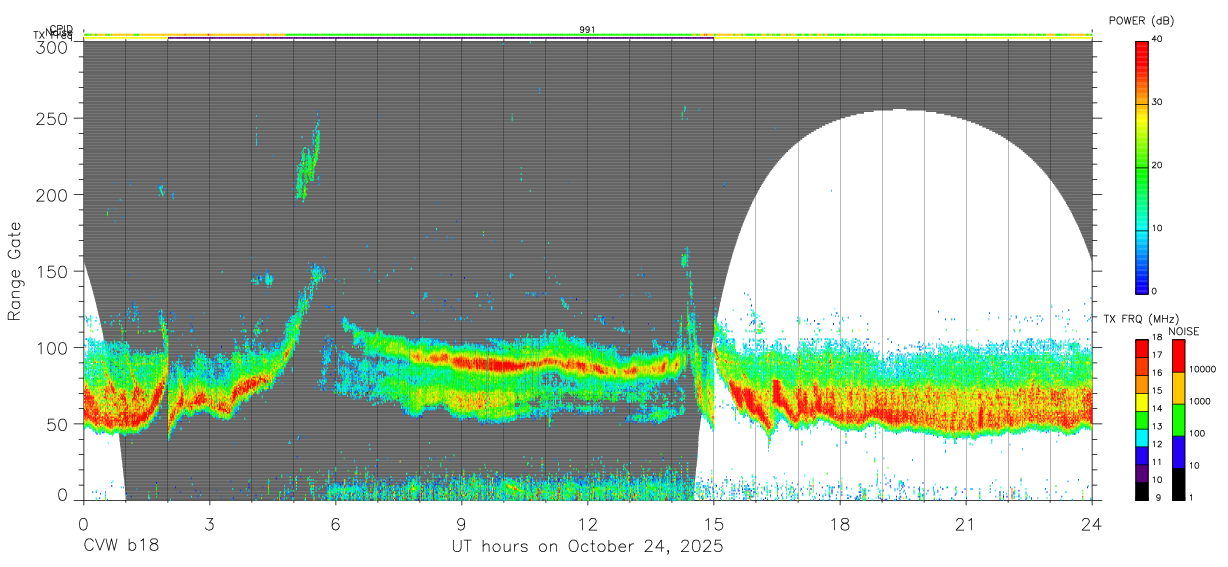Screen dimensions: 1228x567
Task: Click the black 9–10 MHz TX FRQ swatch
Action: tap(1141, 489)
